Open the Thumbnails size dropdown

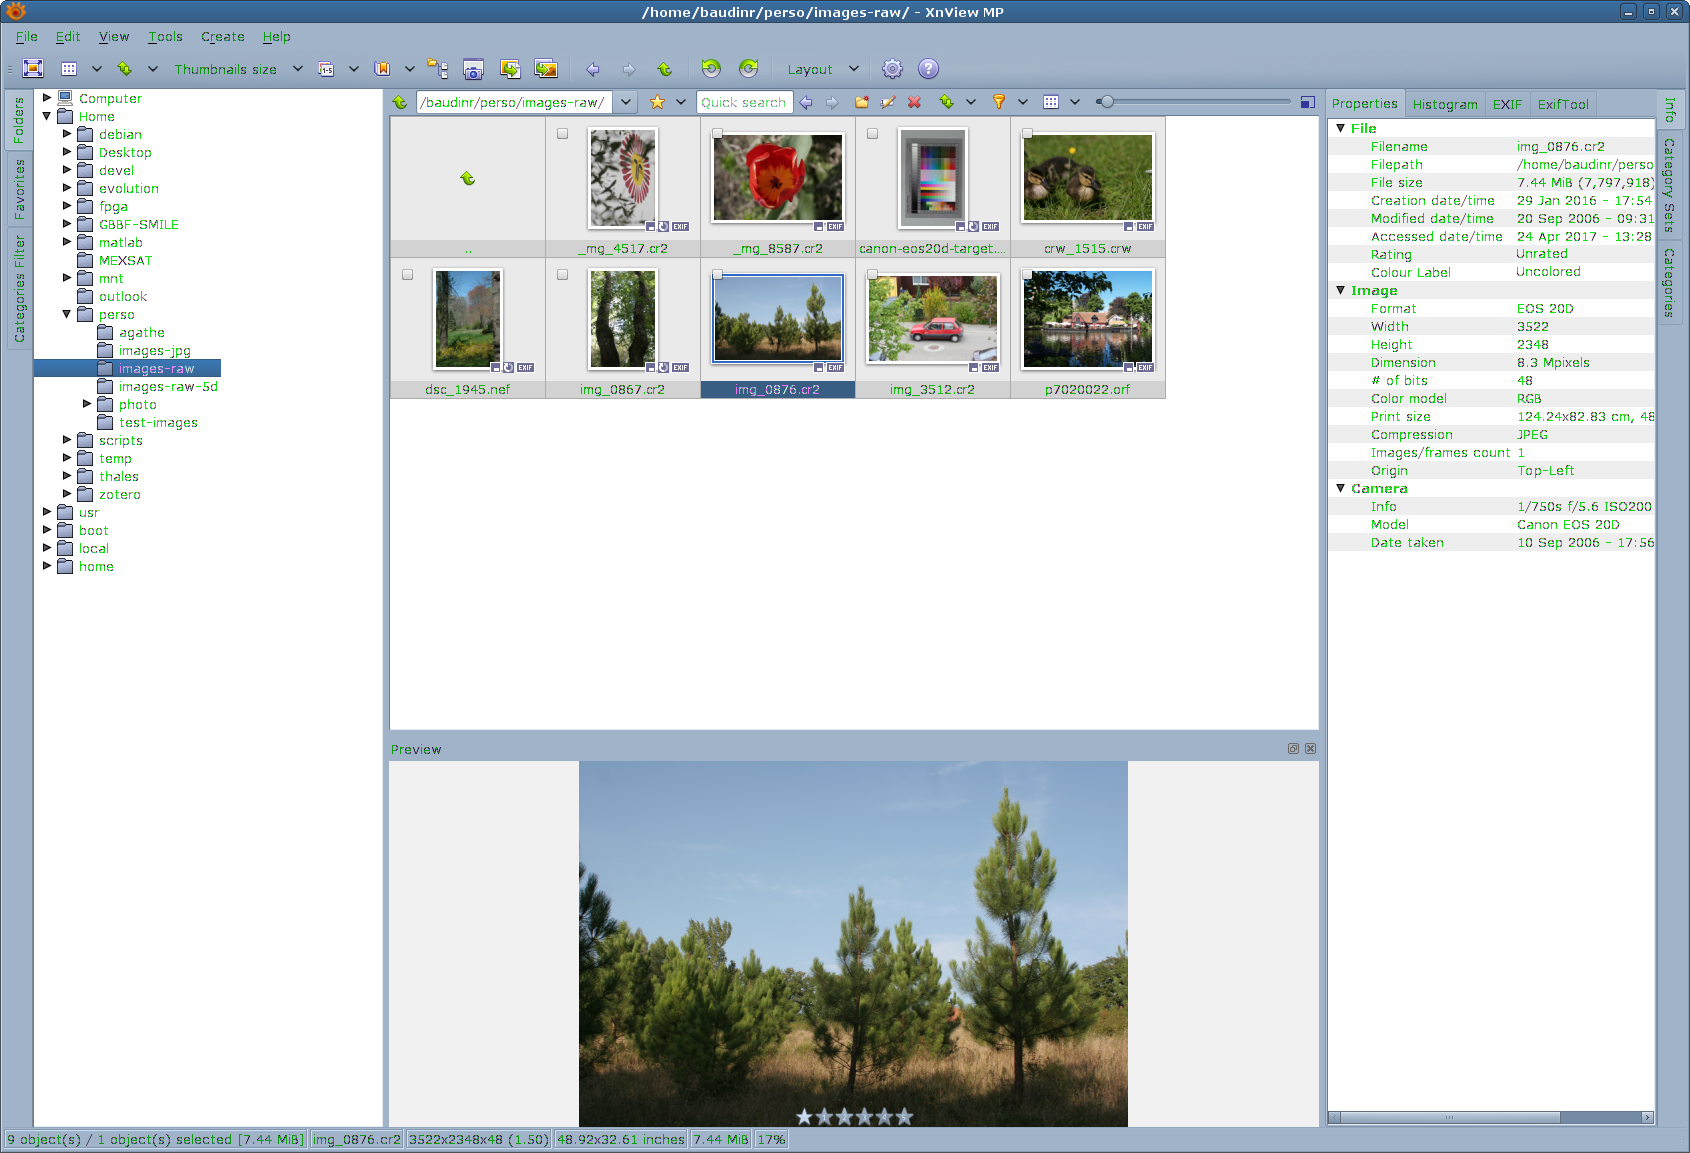[x=297, y=69]
